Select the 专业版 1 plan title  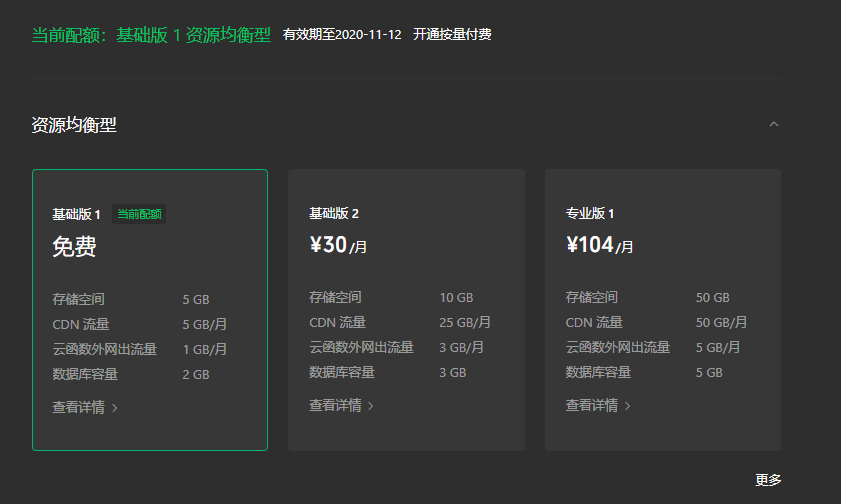click(589, 213)
